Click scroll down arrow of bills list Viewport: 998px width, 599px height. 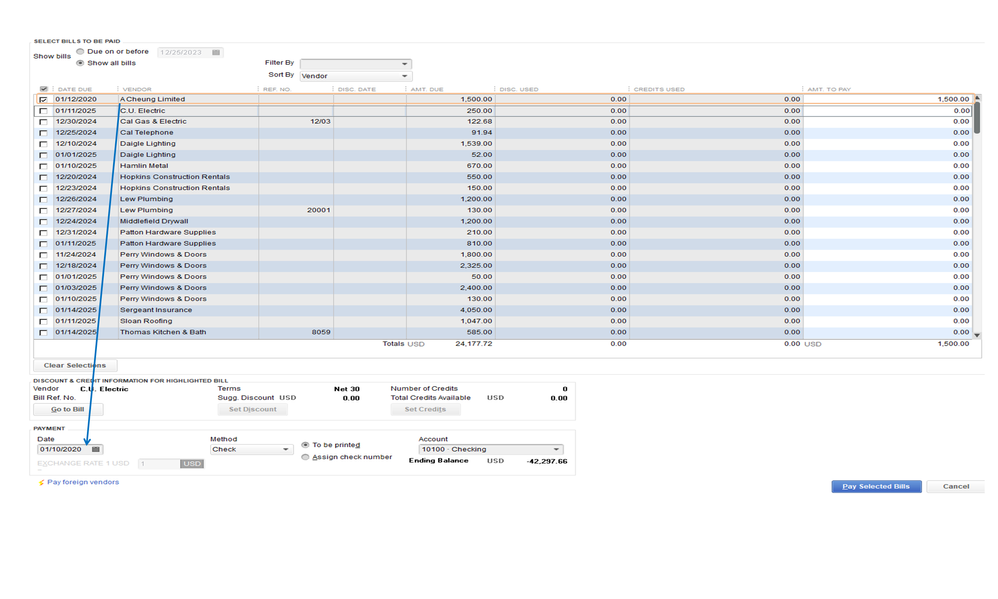[977, 335]
